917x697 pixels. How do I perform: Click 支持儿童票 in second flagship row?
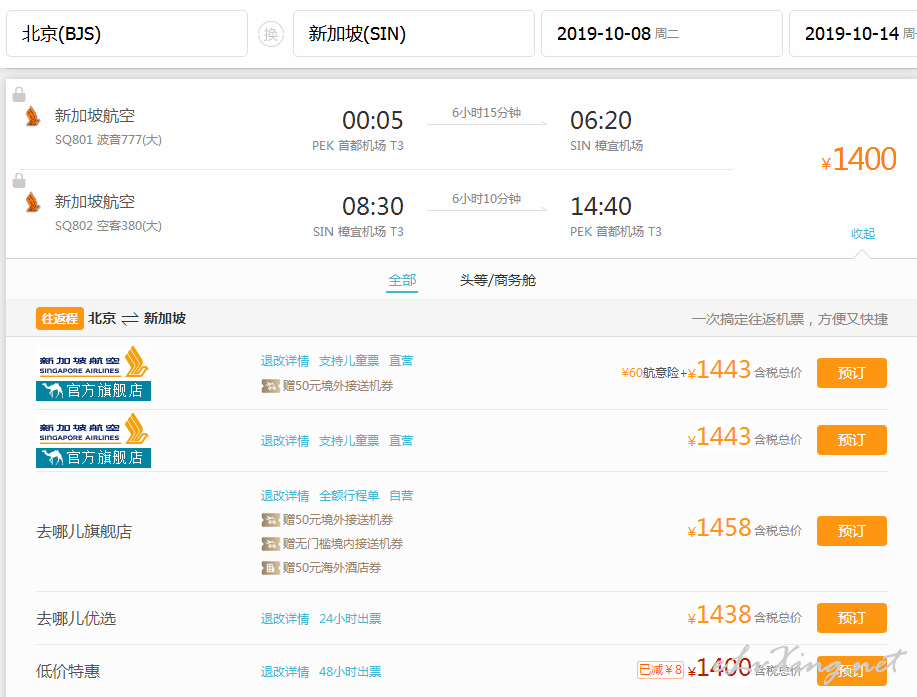[349, 440]
